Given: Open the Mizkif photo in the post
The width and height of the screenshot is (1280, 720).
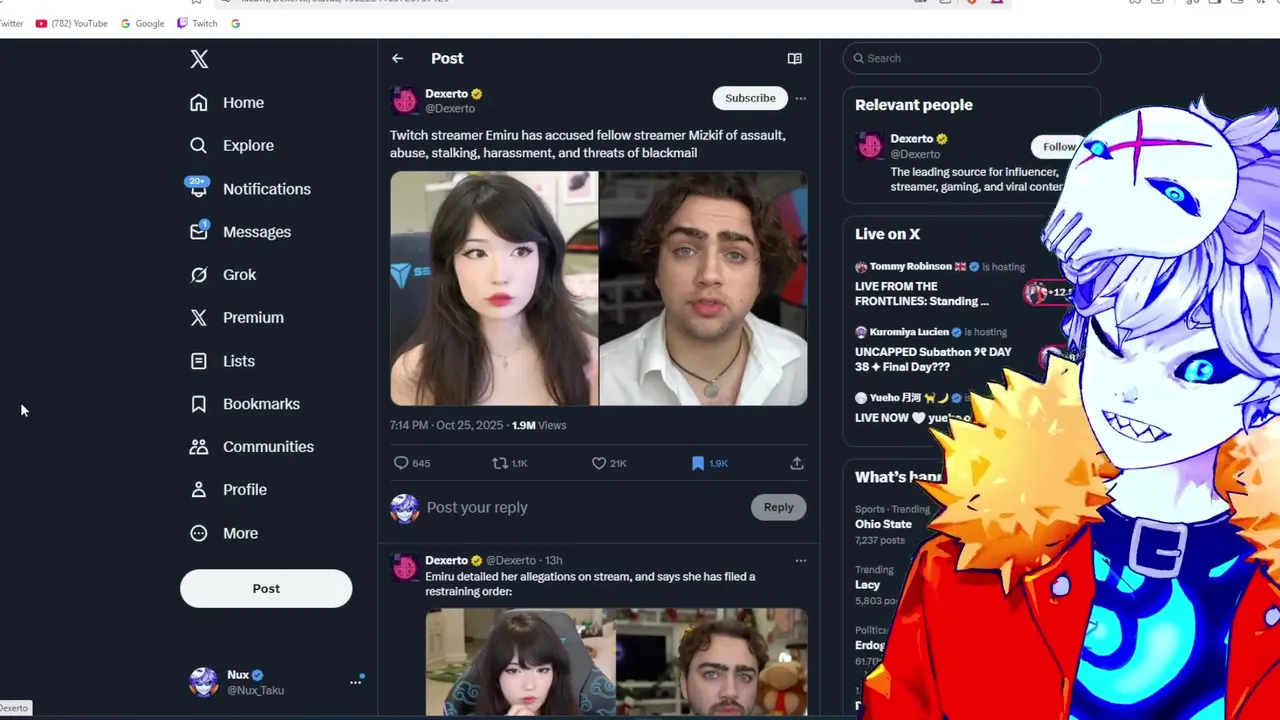Looking at the screenshot, I should pyautogui.click(x=704, y=288).
